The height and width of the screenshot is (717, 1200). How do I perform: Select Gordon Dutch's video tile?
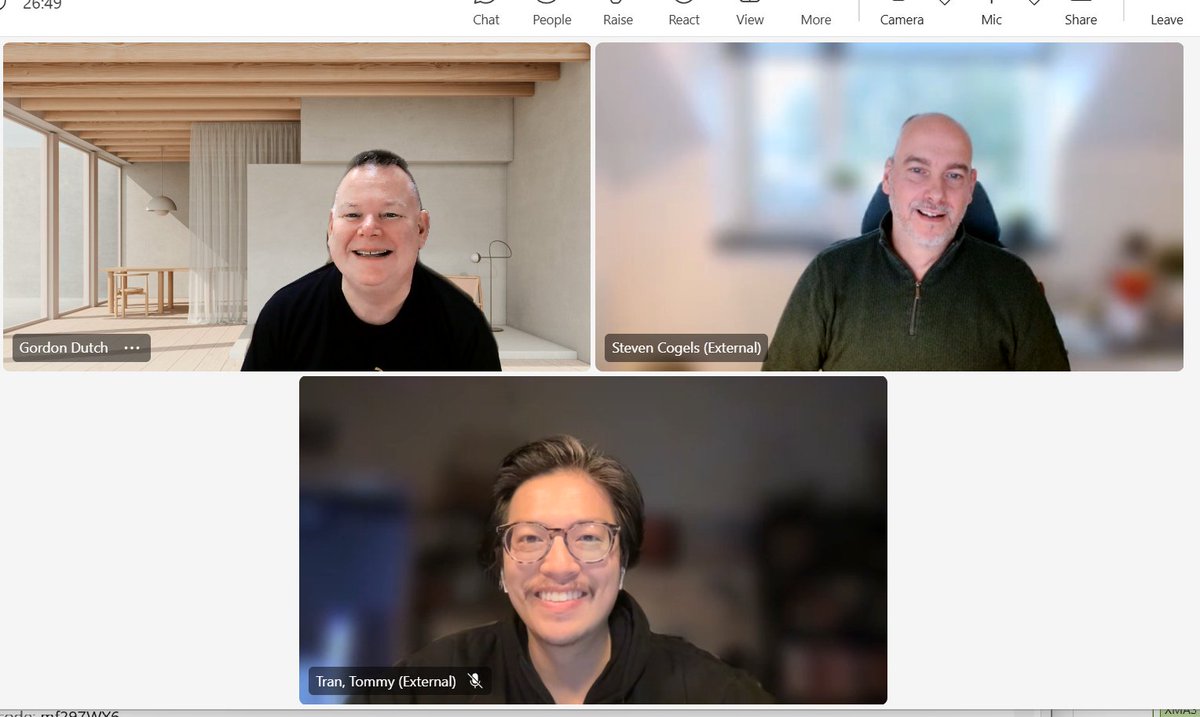pos(297,207)
